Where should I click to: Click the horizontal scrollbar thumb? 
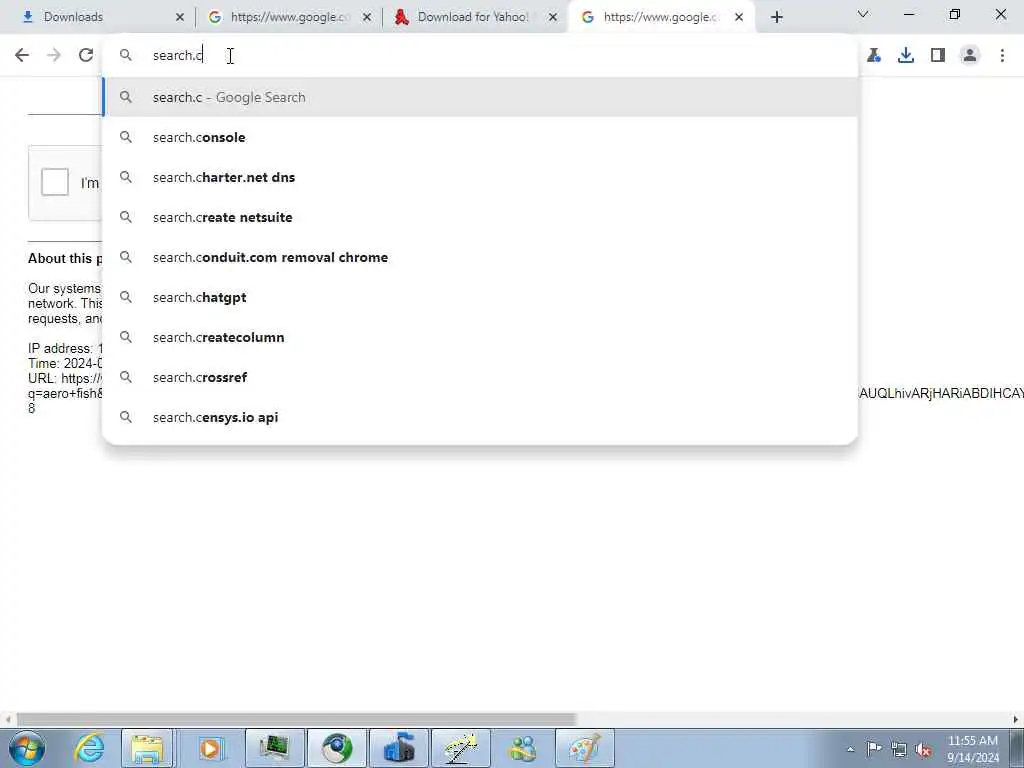point(296,719)
